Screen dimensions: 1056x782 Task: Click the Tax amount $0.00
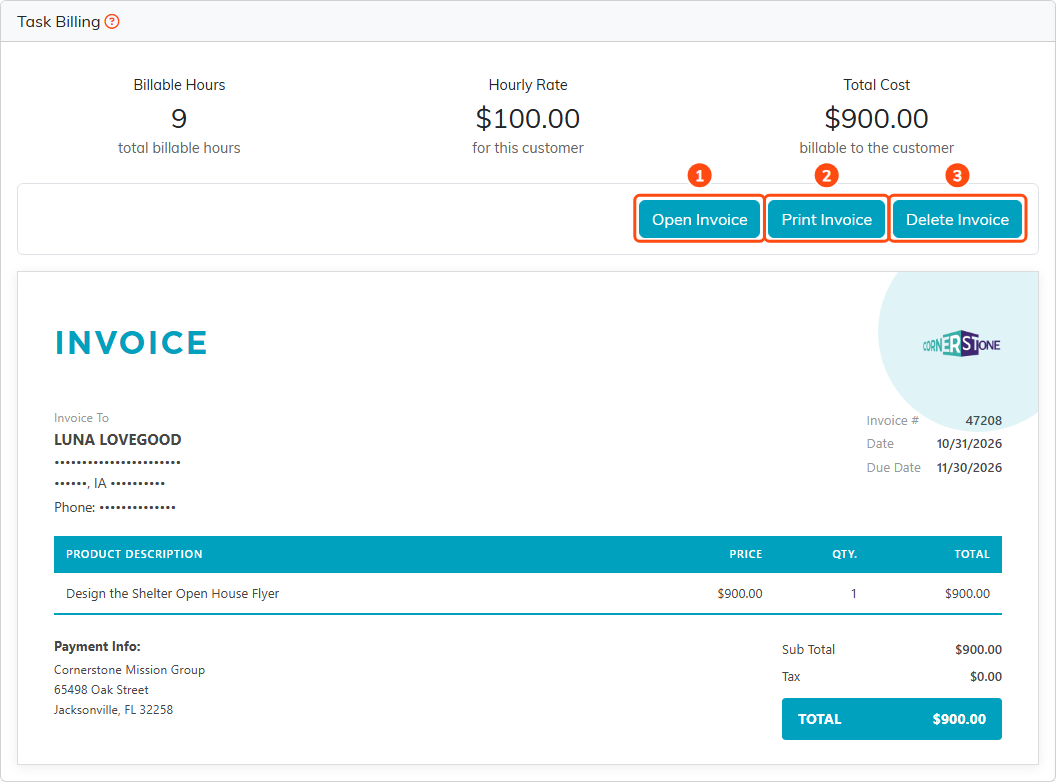click(x=985, y=676)
